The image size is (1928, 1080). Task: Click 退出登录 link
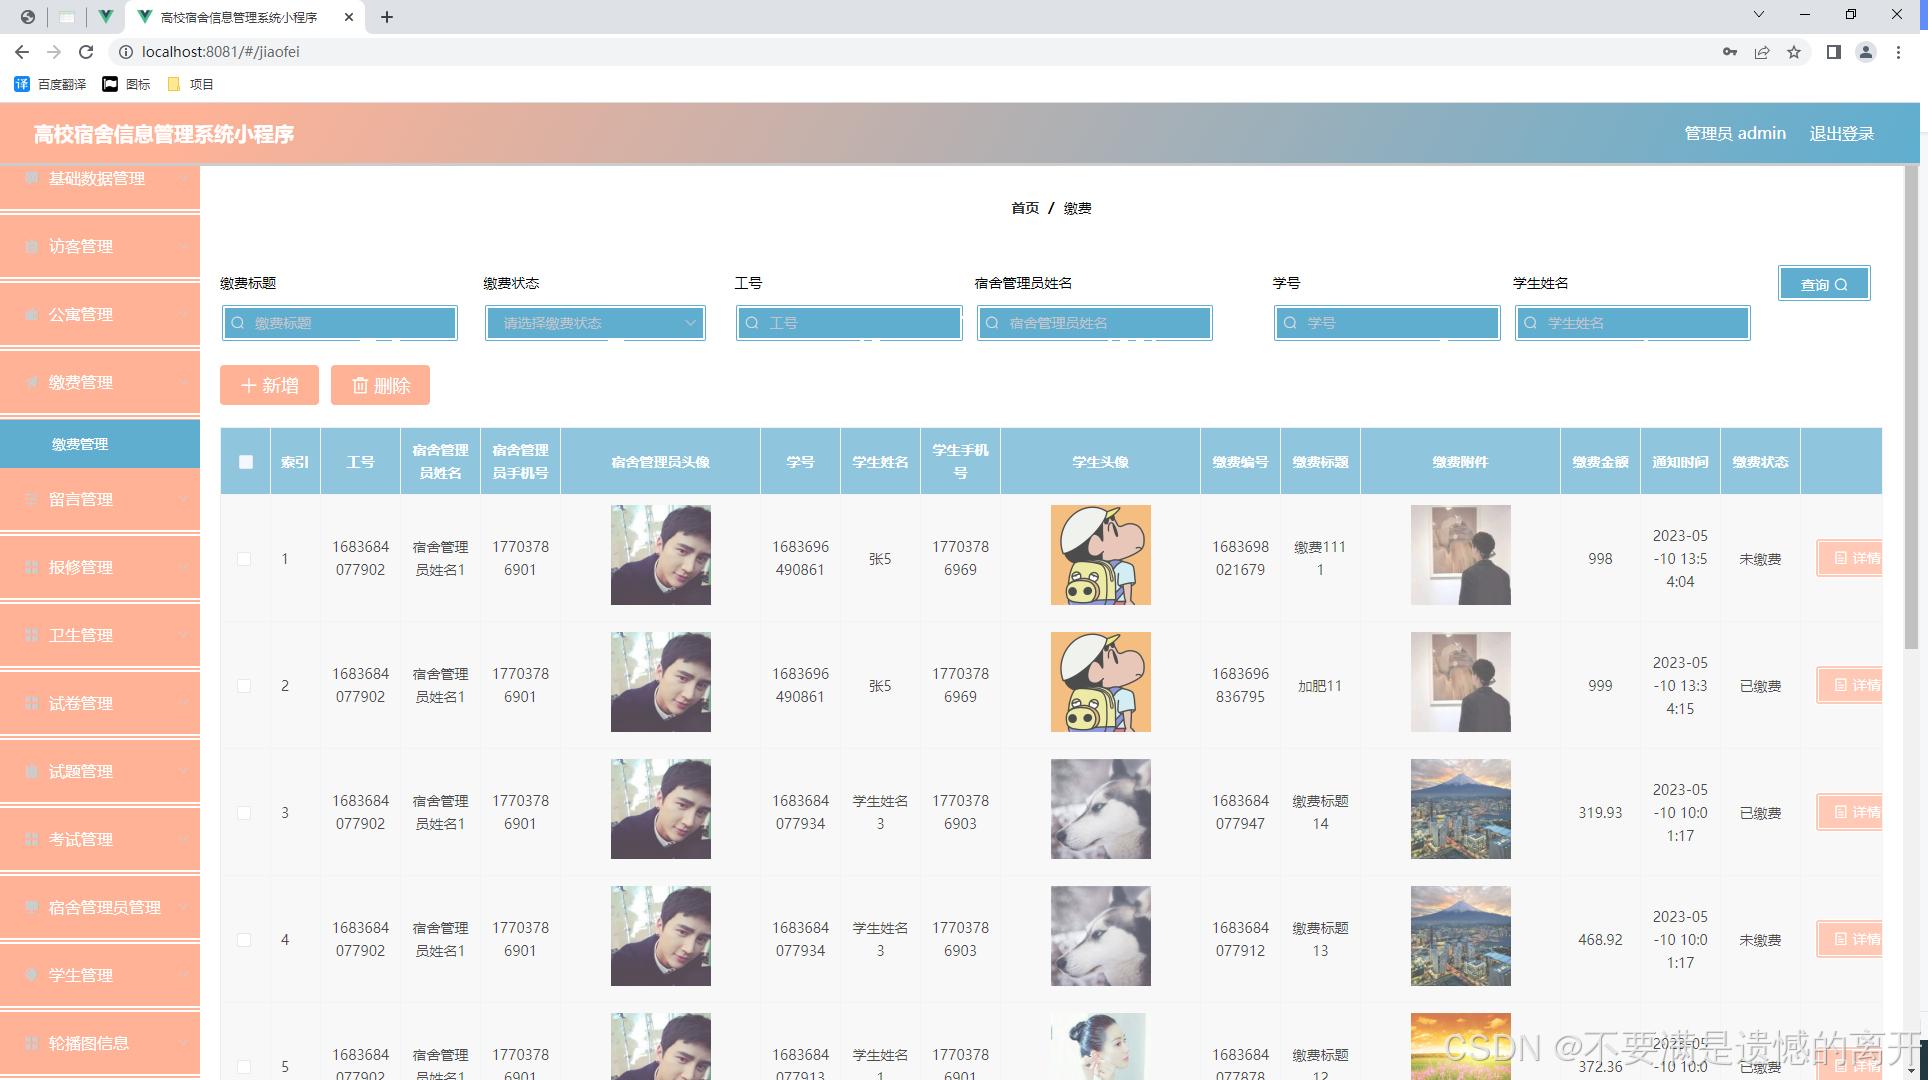[x=1841, y=133]
